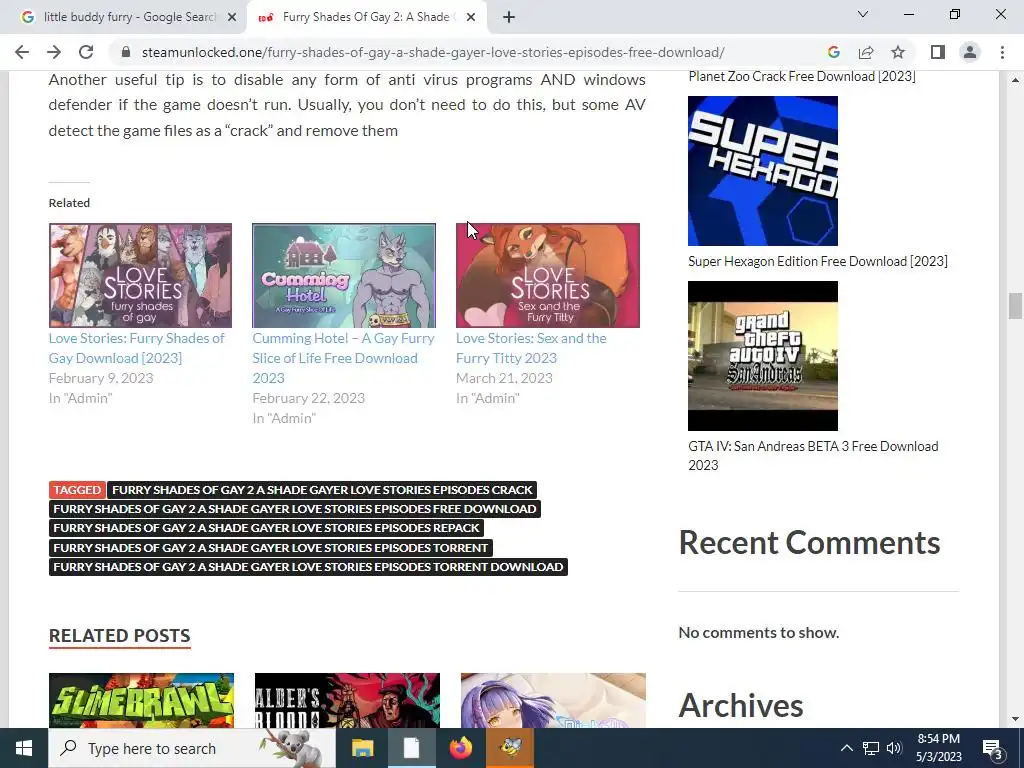Click the scrollbar up arrow
This screenshot has width=1024, height=768.
pos(1015,80)
